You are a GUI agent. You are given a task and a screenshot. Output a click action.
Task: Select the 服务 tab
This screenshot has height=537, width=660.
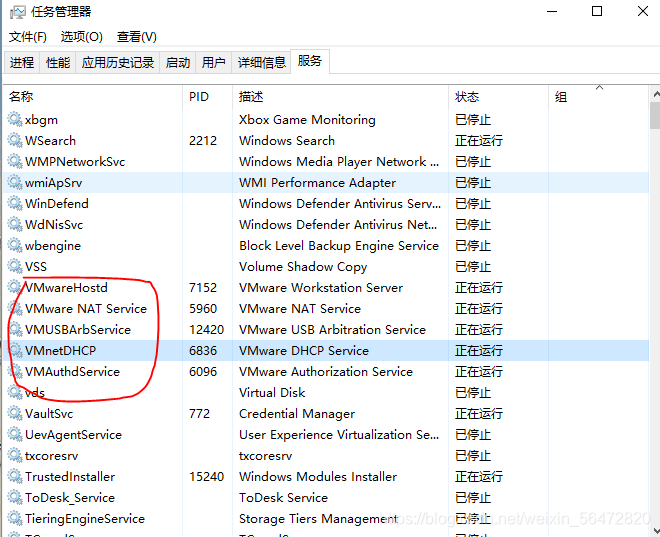(310, 61)
